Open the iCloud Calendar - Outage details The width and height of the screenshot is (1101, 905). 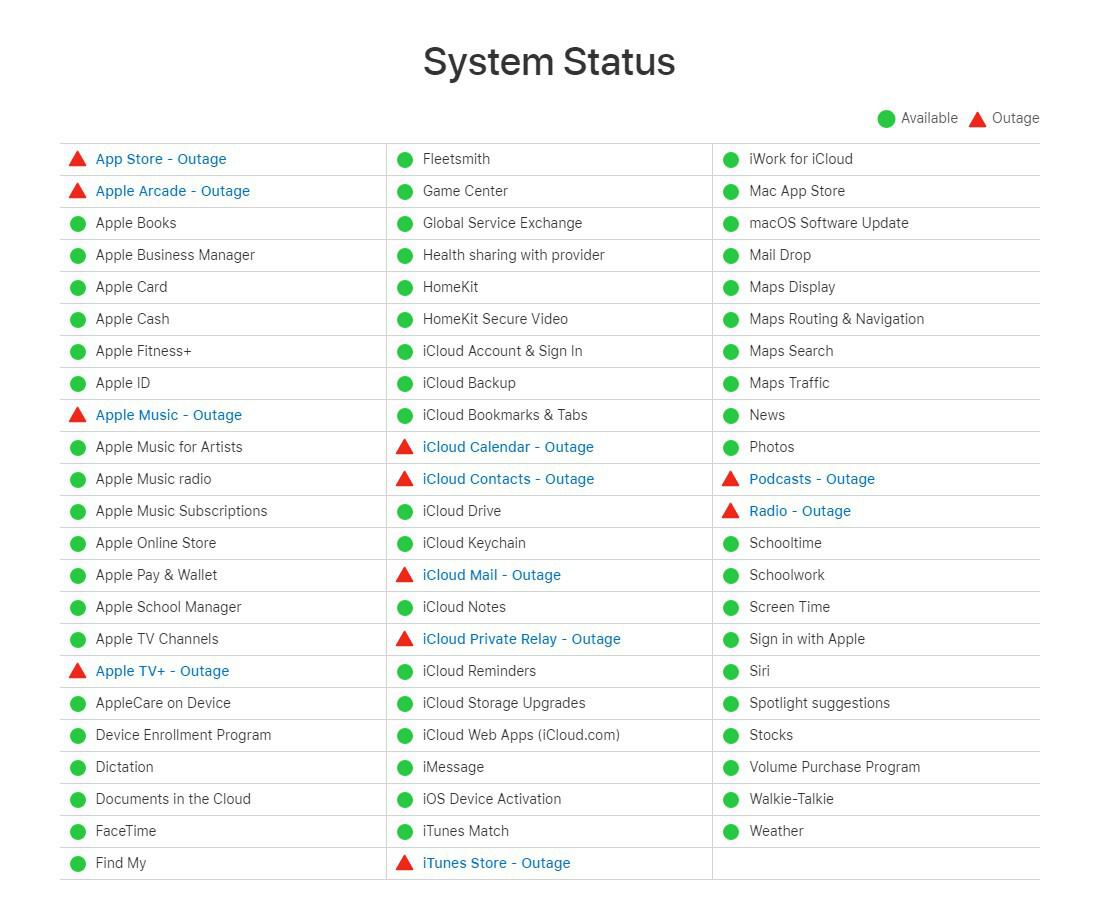(x=508, y=447)
